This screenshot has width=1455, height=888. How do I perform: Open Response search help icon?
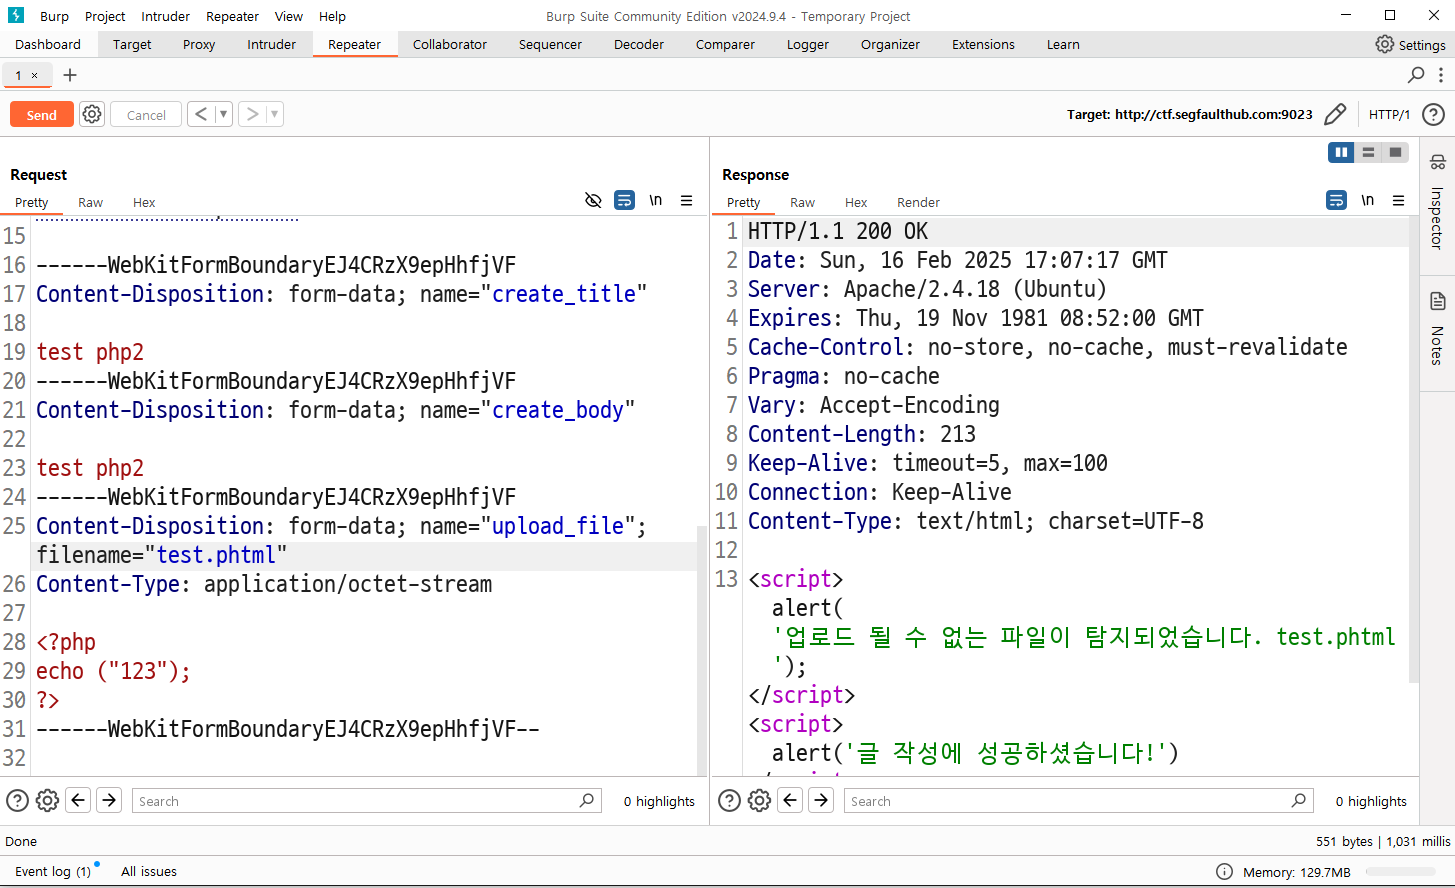pyautogui.click(x=730, y=801)
